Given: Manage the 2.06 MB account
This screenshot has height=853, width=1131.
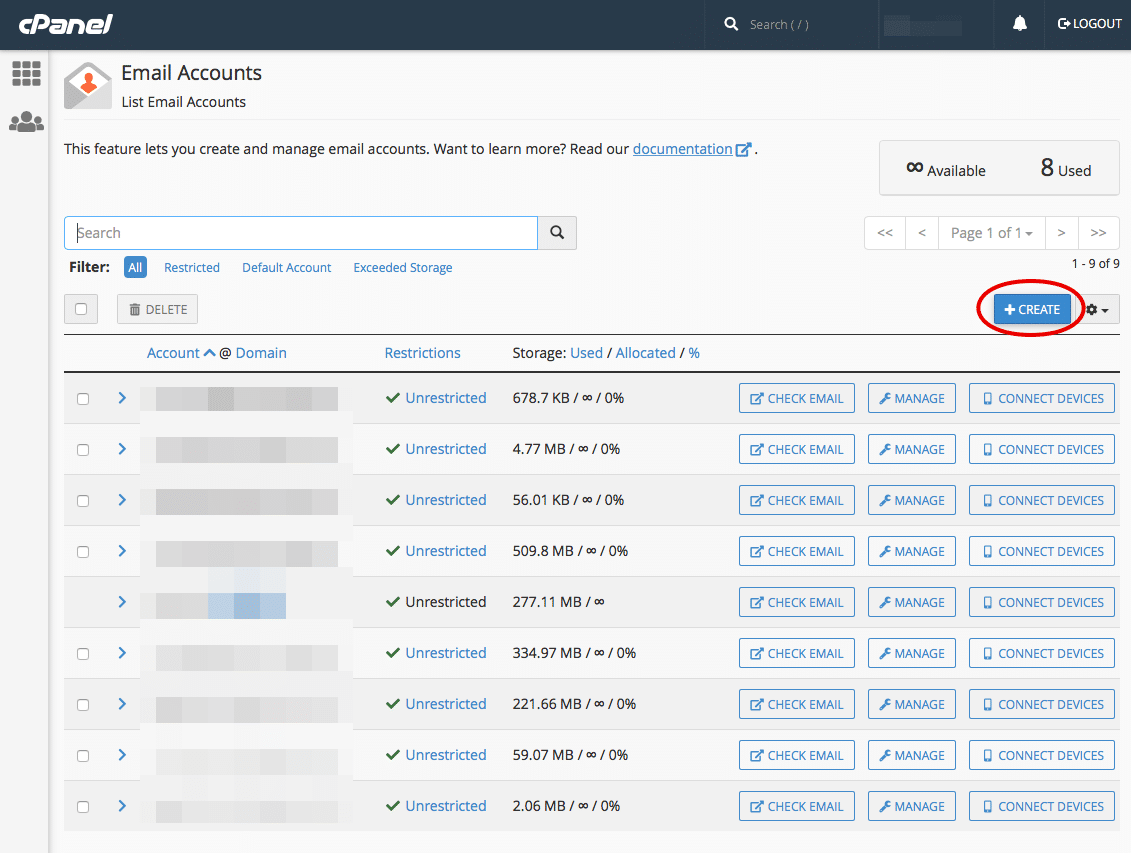Looking at the screenshot, I should click(x=912, y=806).
